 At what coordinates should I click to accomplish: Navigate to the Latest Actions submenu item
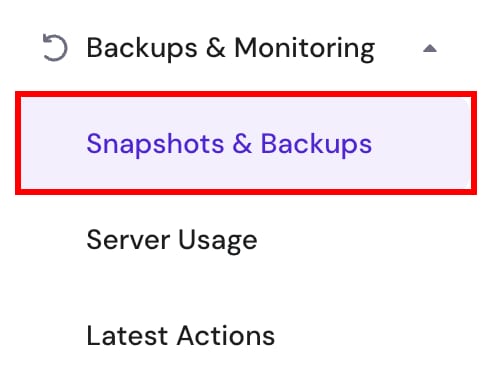pos(180,336)
